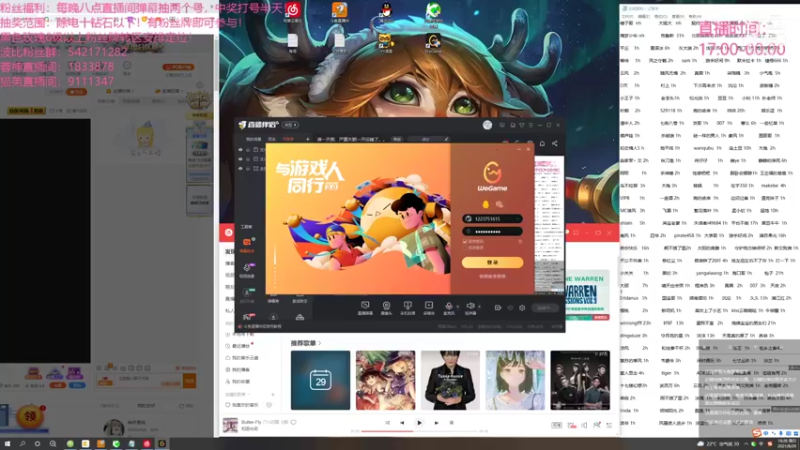
Task: Open version dropdown beside streaming app logo
Action: pyautogui.click(x=290, y=125)
